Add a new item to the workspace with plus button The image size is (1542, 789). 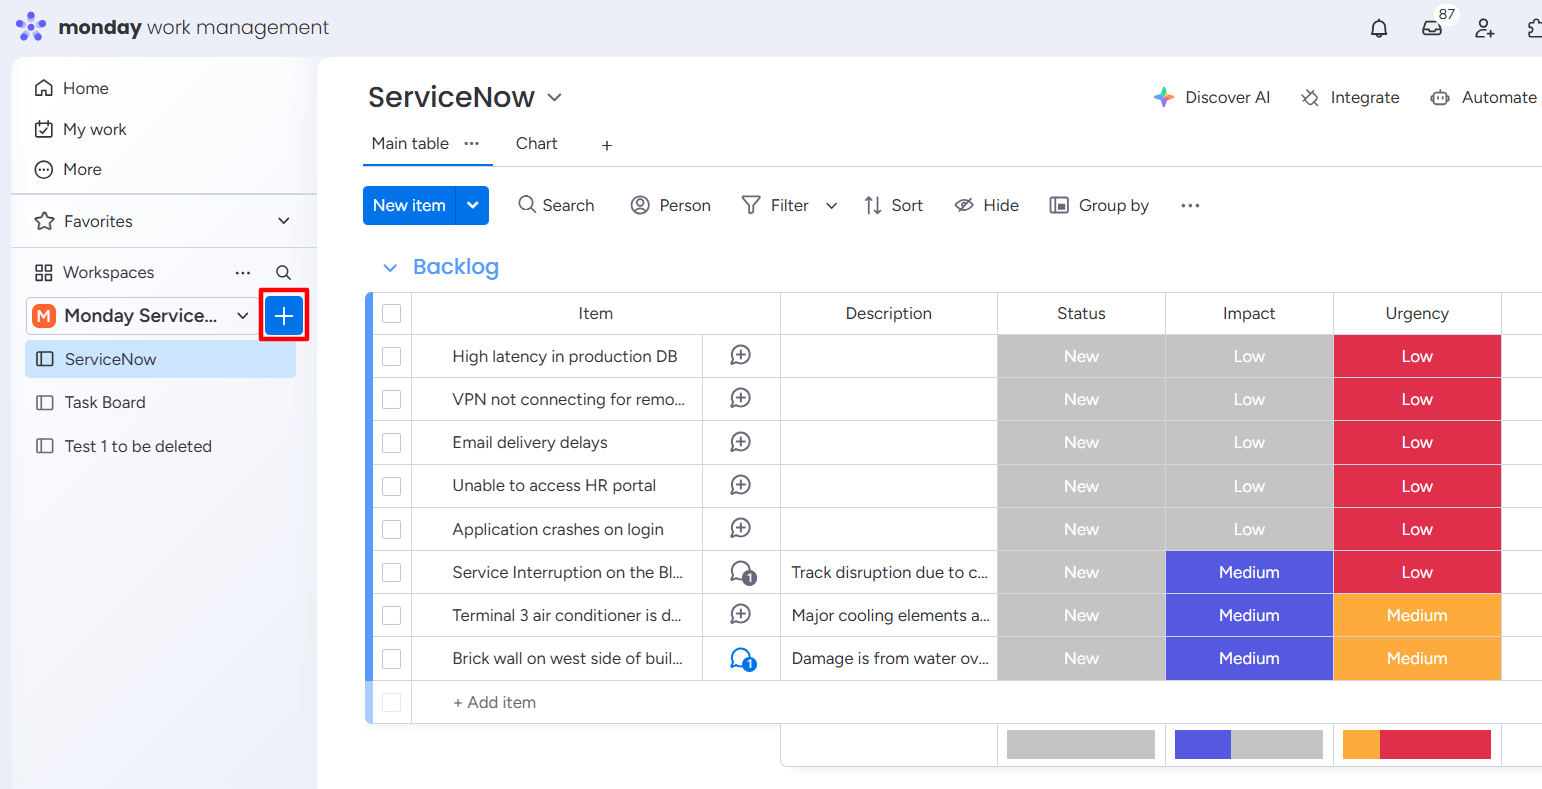(284, 316)
